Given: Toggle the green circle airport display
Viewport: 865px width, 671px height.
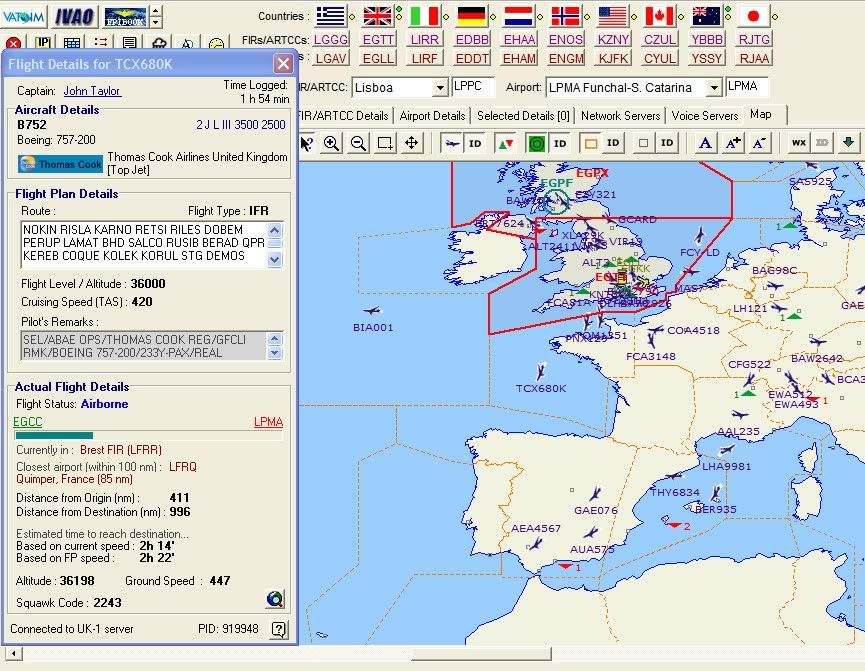Looking at the screenshot, I should 536,143.
